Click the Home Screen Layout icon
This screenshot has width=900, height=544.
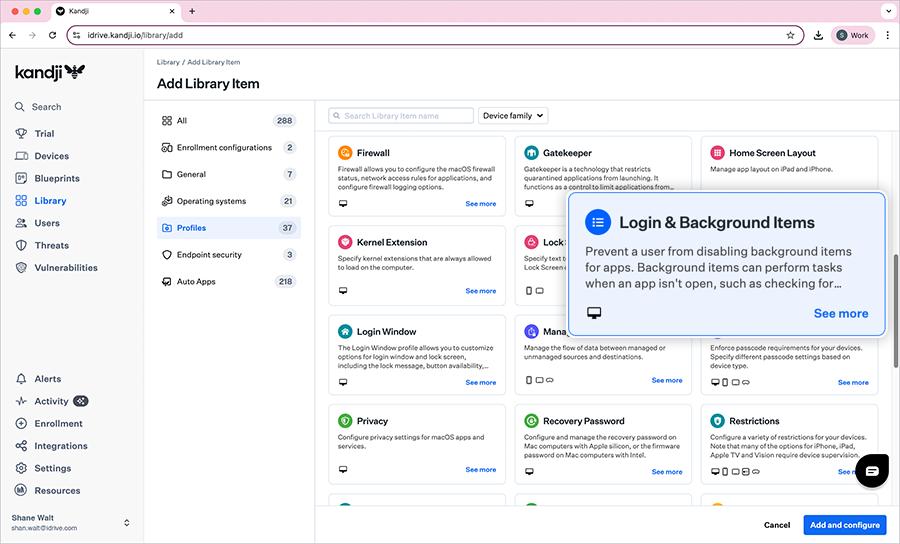[x=717, y=153]
